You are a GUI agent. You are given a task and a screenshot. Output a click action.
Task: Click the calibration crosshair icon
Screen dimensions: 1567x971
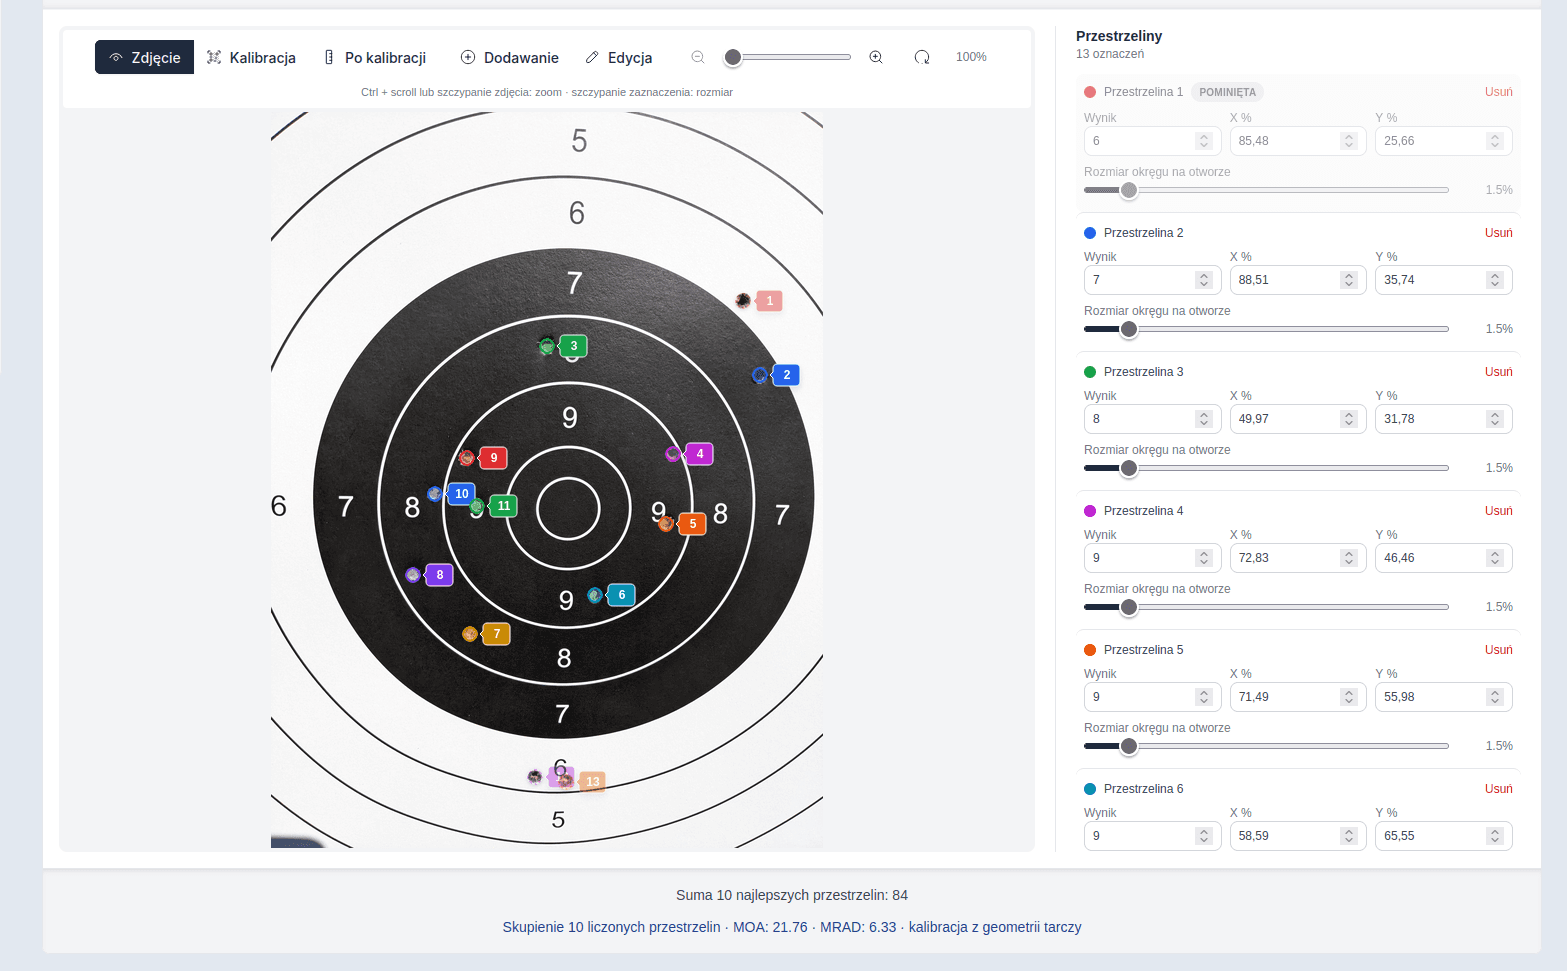click(x=214, y=57)
